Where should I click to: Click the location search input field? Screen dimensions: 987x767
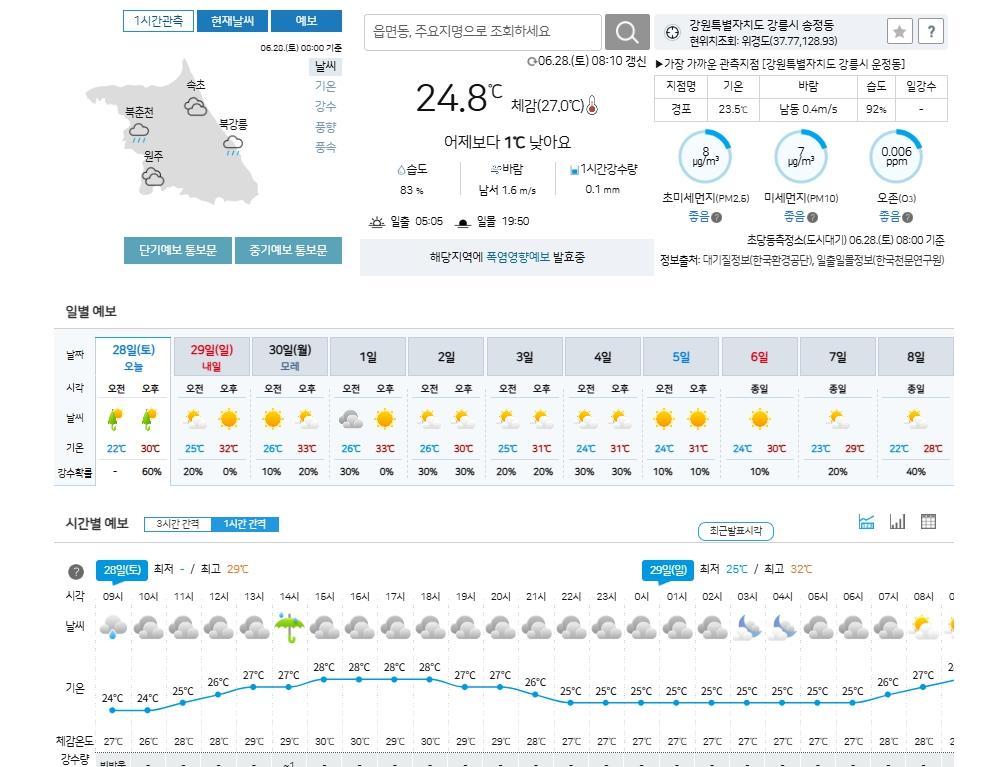pyautogui.click(x=482, y=32)
